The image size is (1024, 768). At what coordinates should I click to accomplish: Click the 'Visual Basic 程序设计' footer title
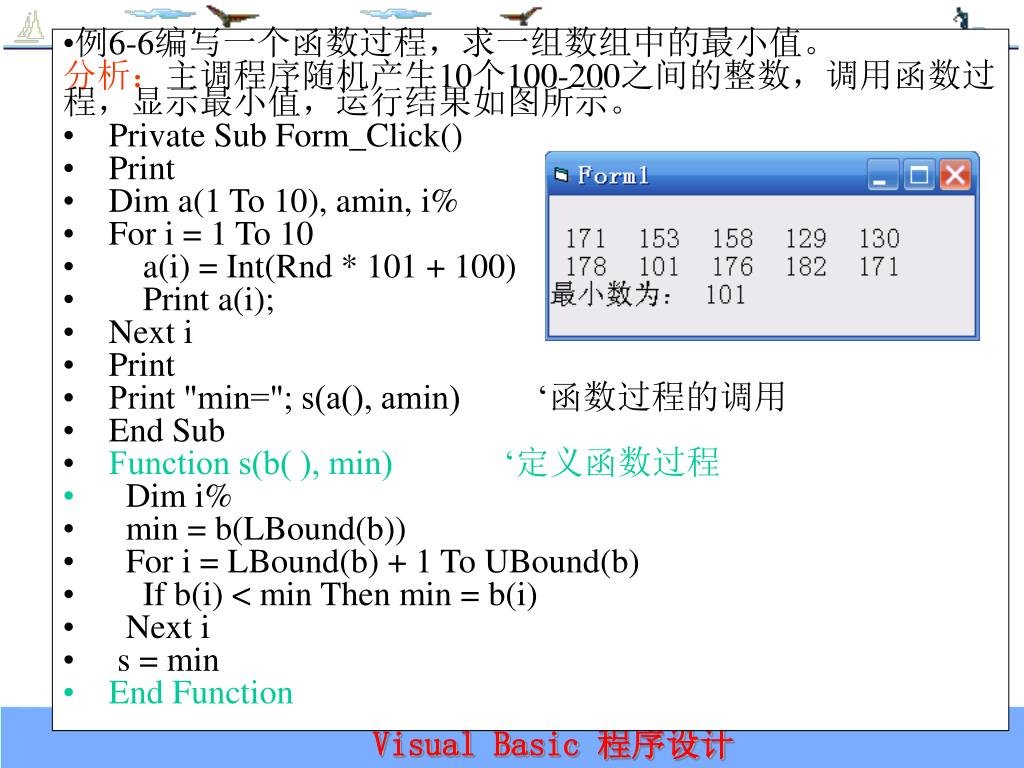552,746
